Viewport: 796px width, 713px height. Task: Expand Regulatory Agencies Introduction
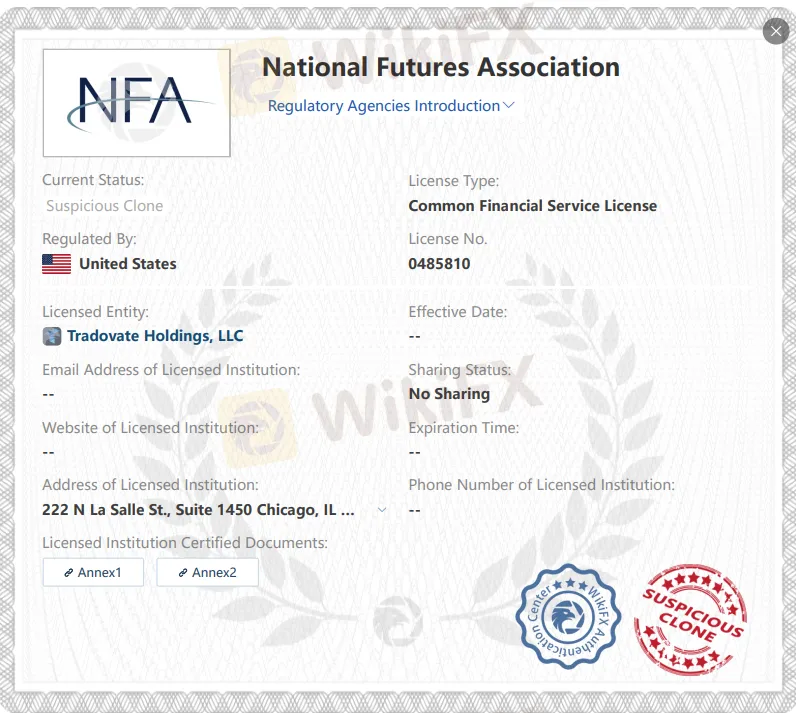coord(391,106)
